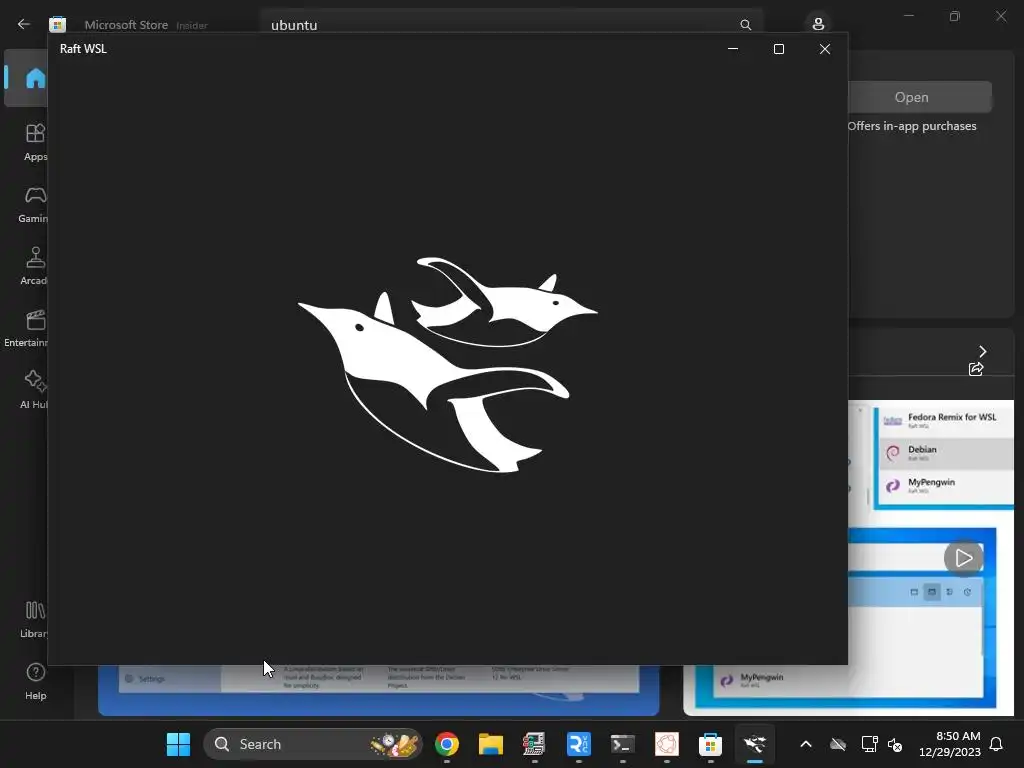Open Help in Store sidebar
This screenshot has width=1024, height=768.
tap(35, 681)
